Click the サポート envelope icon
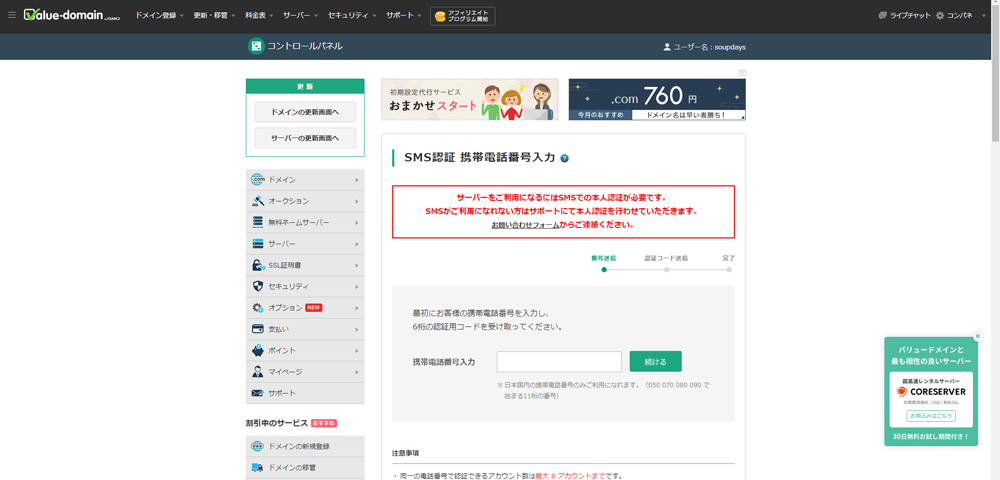Screen dimensions: 1000x480 coord(258,393)
